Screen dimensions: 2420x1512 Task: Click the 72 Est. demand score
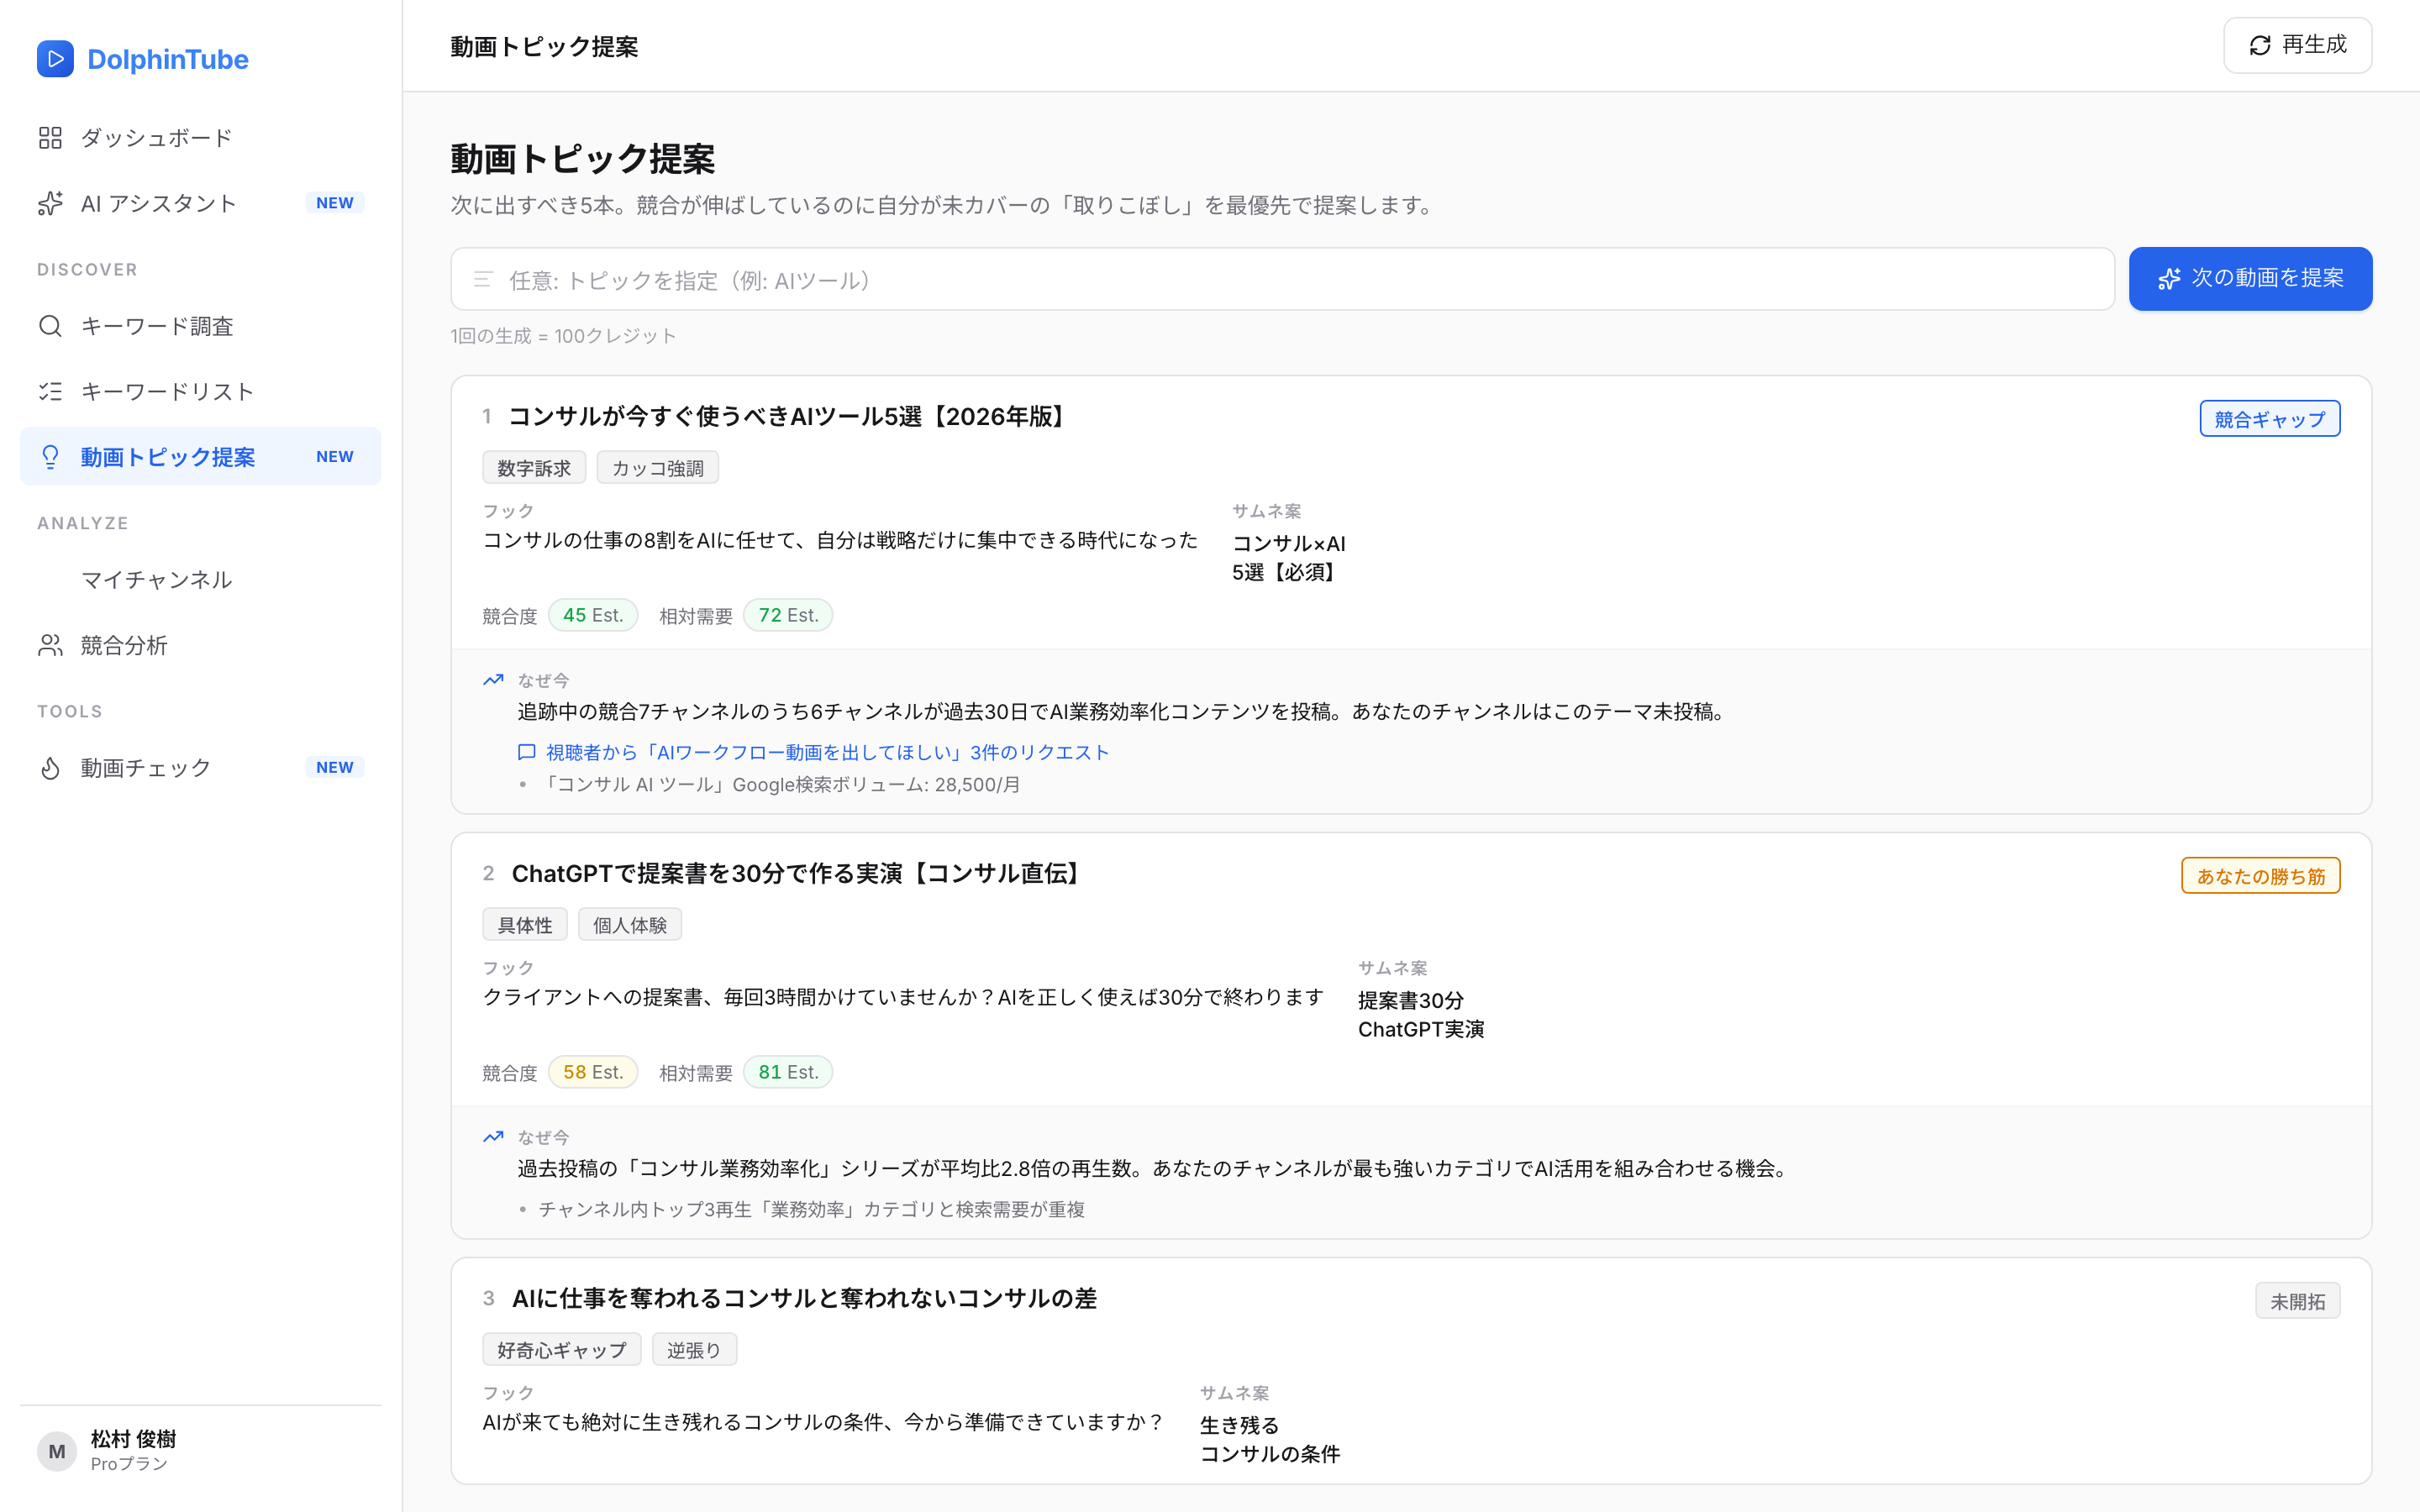click(x=788, y=615)
